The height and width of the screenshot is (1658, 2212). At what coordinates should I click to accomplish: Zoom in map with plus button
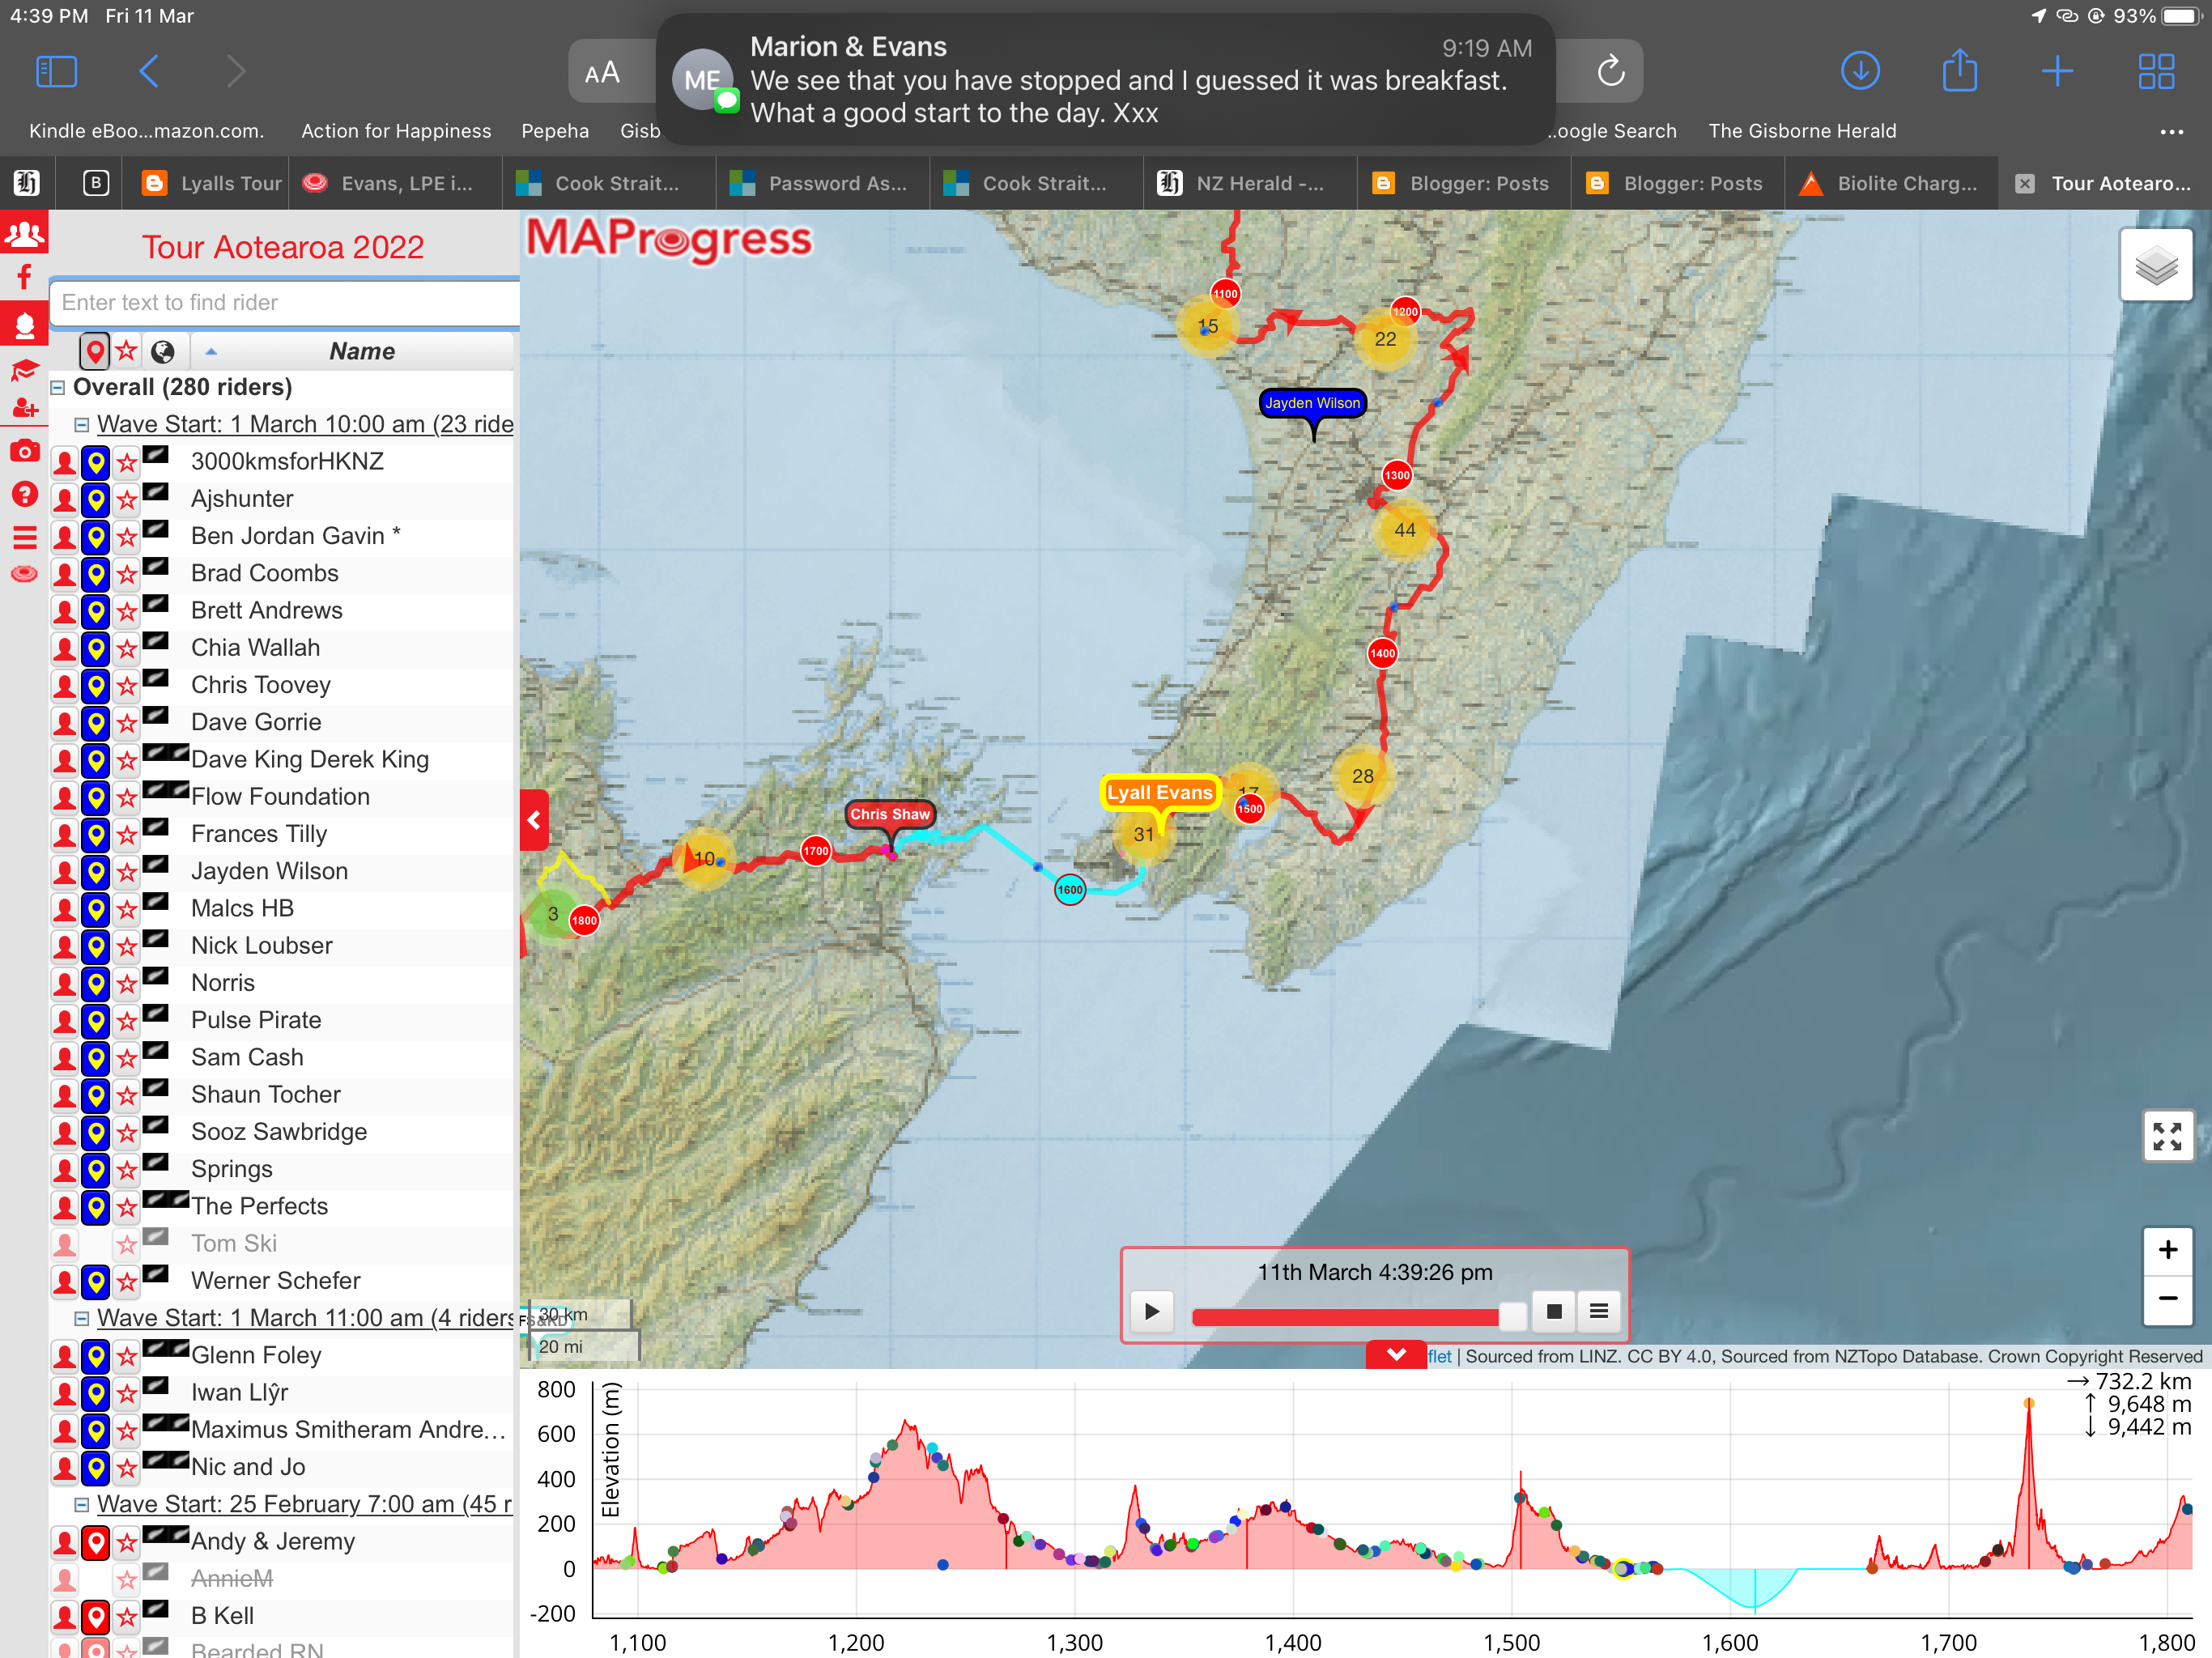pyautogui.click(x=2167, y=1250)
